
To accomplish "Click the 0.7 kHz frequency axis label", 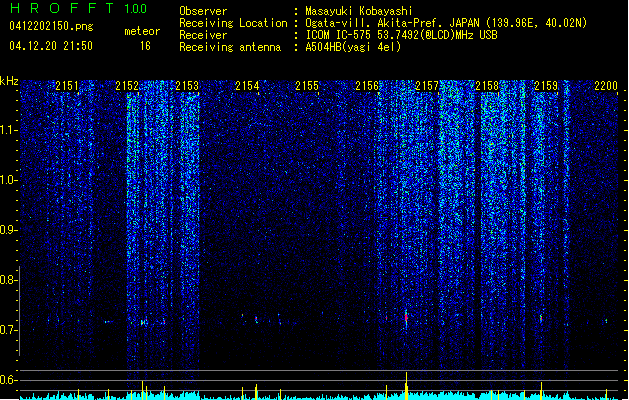I will pyautogui.click(x=9, y=330).
